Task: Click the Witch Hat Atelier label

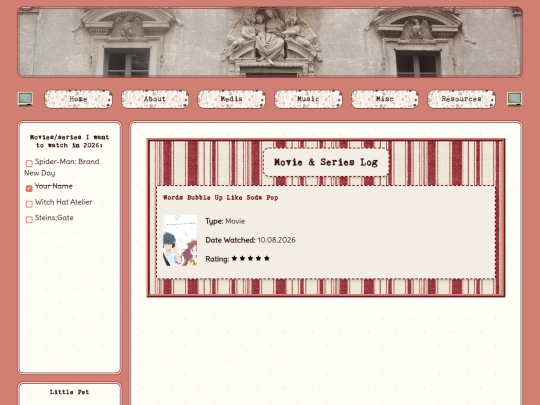Action: coord(63,202)
